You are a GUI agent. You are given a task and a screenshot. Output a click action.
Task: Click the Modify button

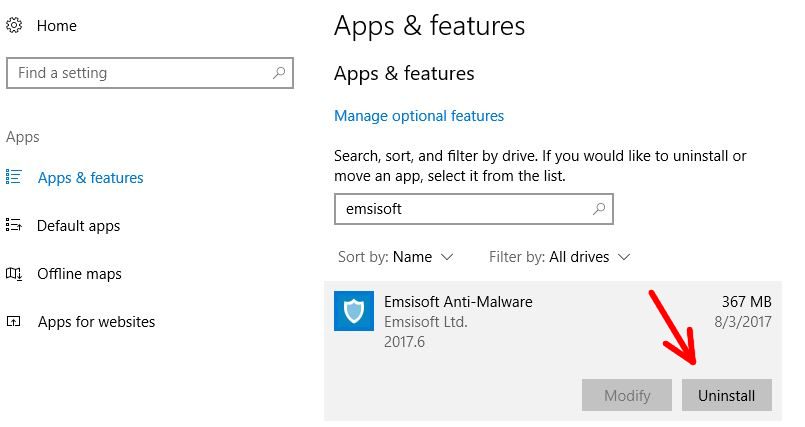(627, 395)
